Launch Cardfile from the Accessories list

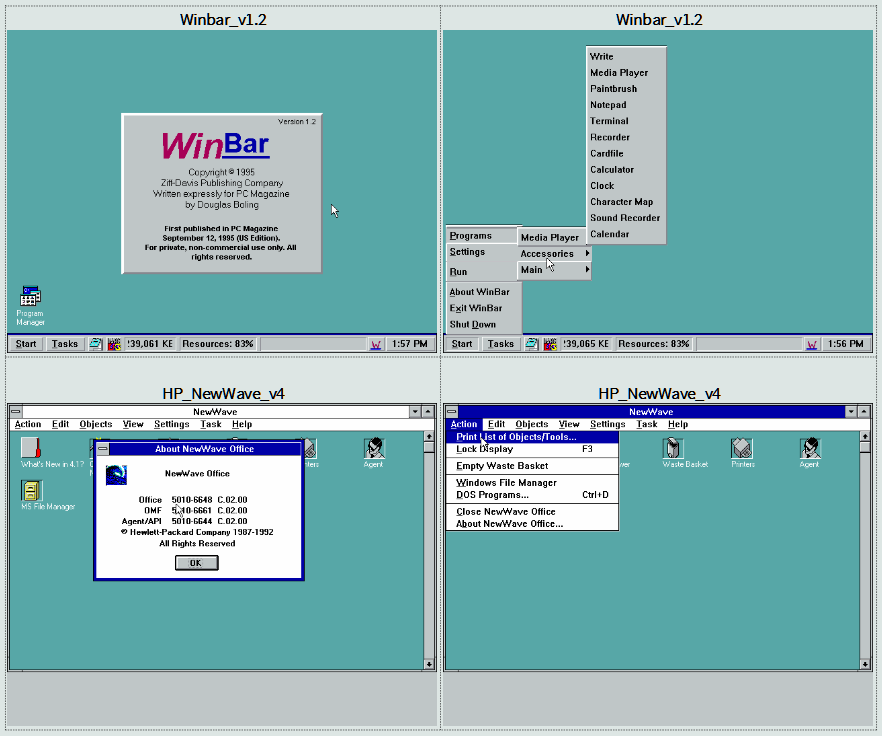tap(626, 154)
